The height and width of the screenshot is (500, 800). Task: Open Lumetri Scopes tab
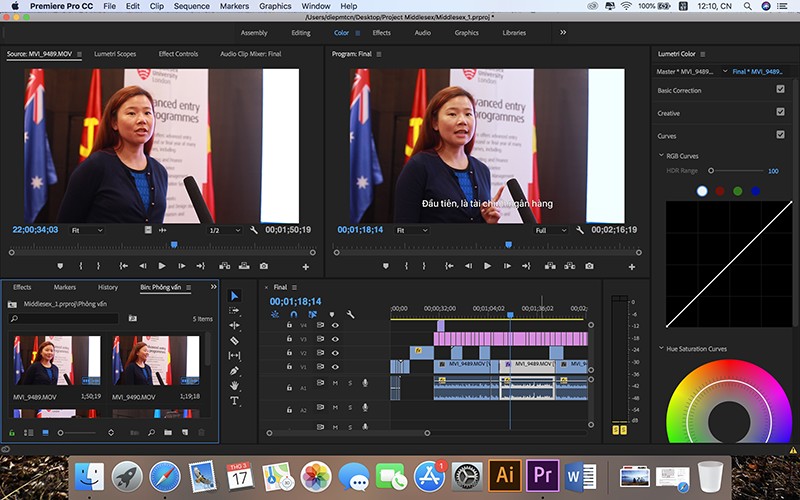115,54
